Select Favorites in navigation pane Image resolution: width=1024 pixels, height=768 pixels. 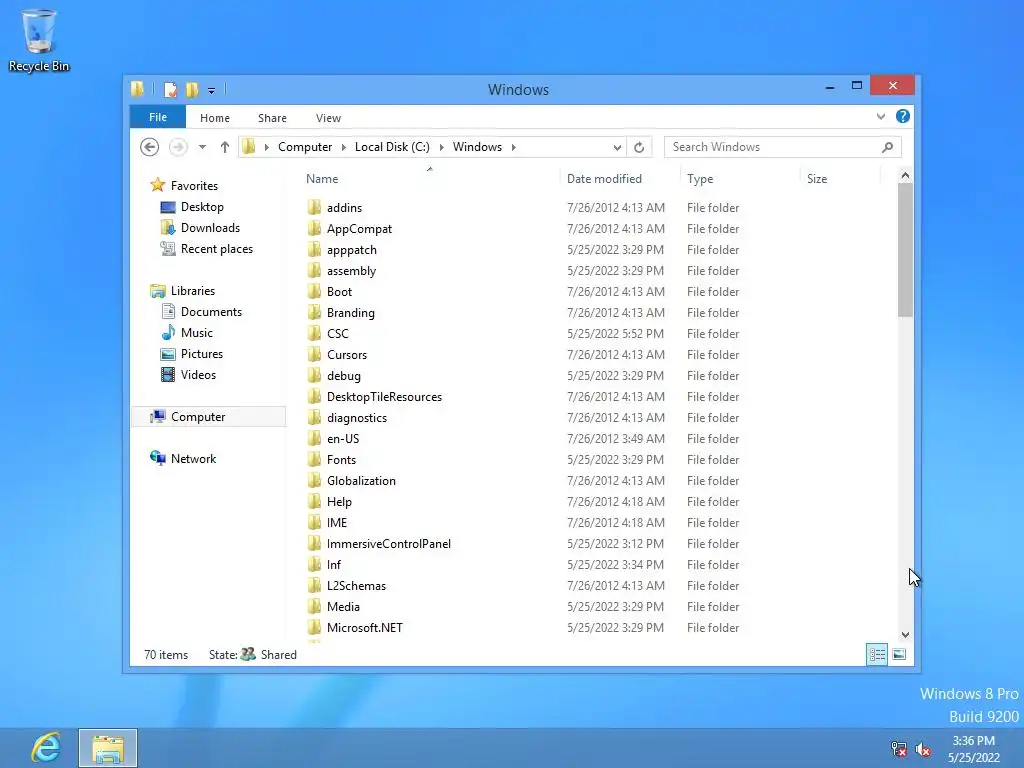click(x=194, y=186)
